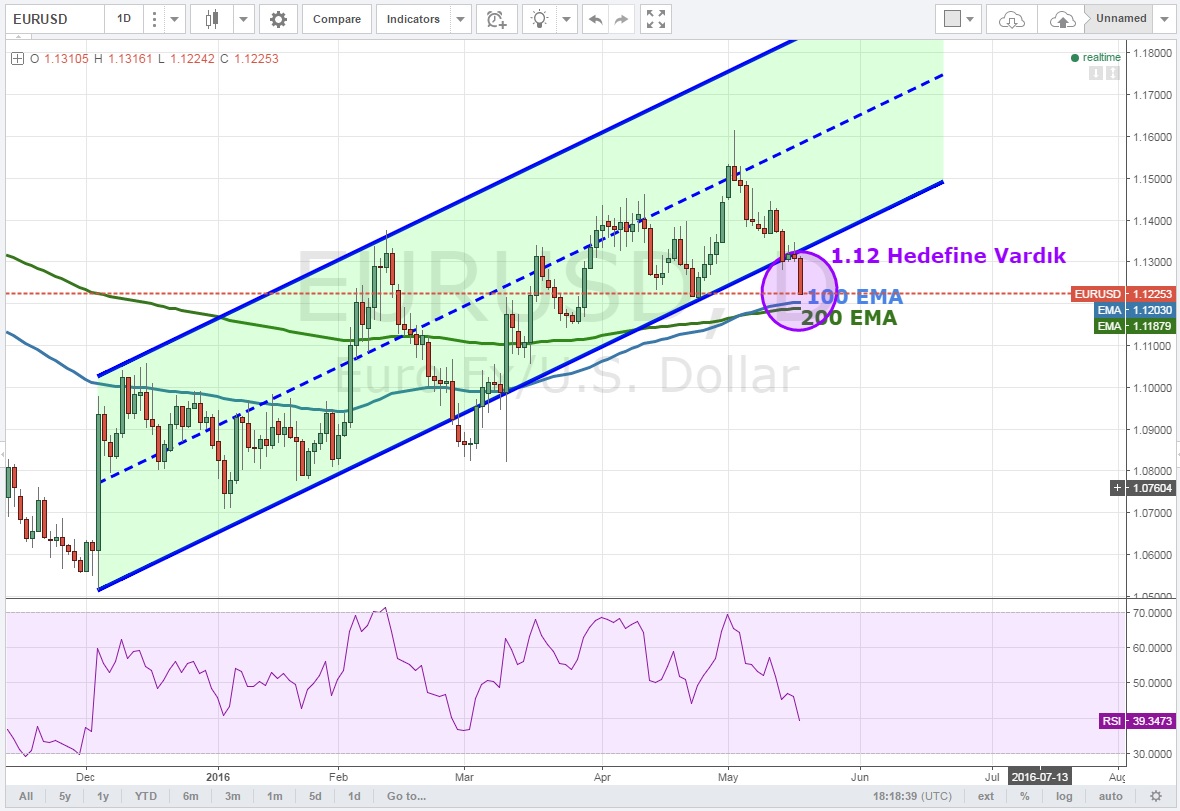Click the Compare button

[x=336, y=19]
